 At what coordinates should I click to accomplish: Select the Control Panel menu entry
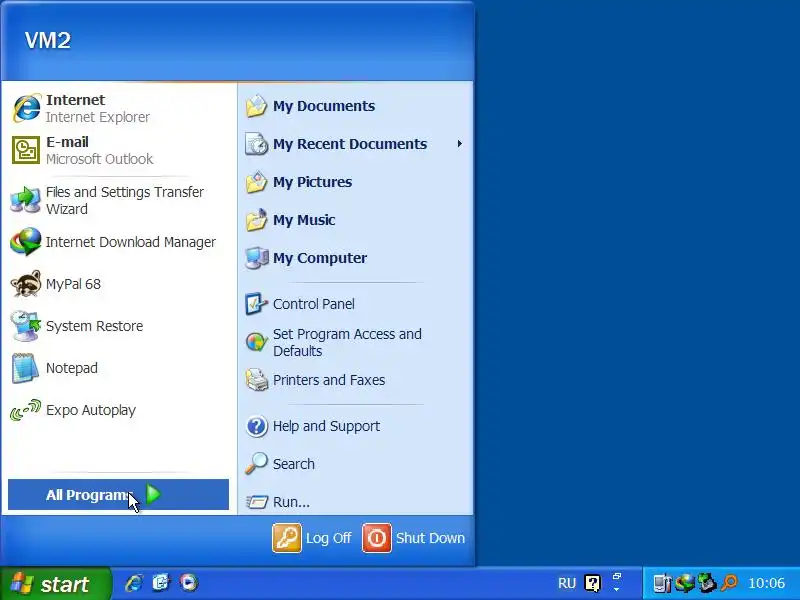point(356,304)
